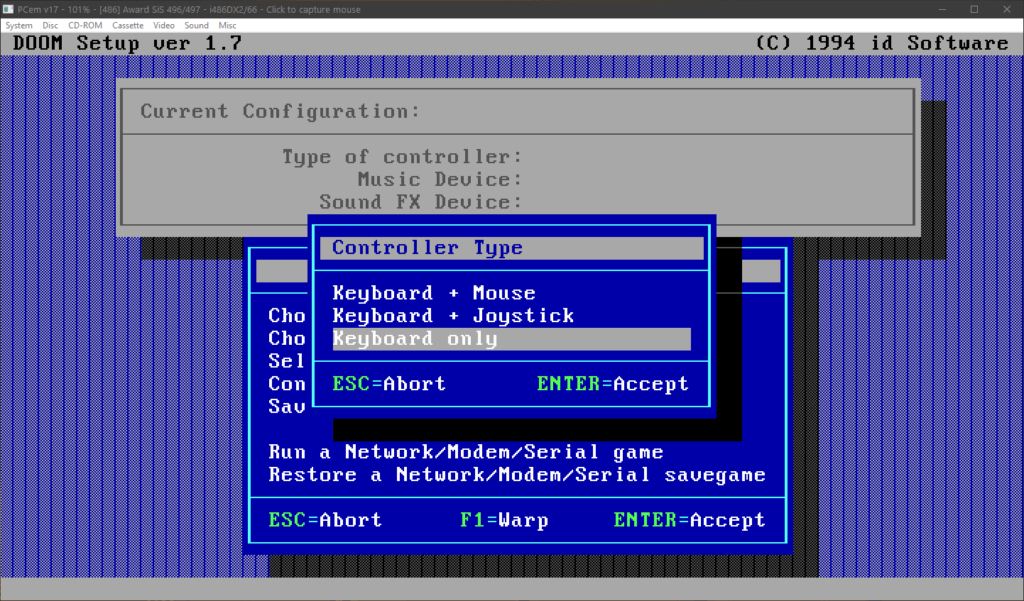Open the Disc menu

50,25
